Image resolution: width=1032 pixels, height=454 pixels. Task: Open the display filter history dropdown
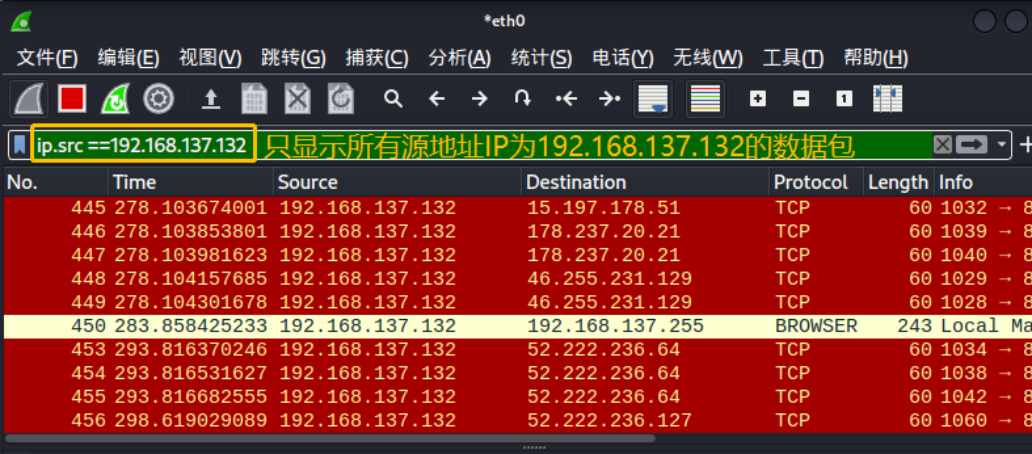1002,144
